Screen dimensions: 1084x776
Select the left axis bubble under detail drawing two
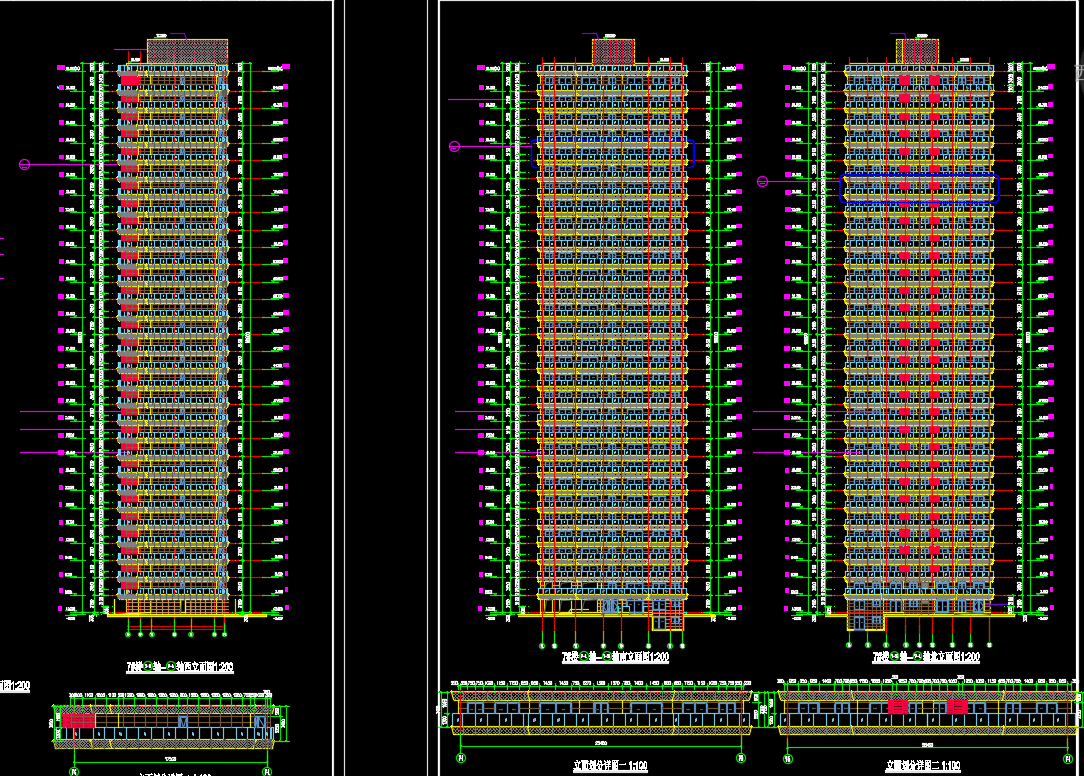click(x=787, y=759)
